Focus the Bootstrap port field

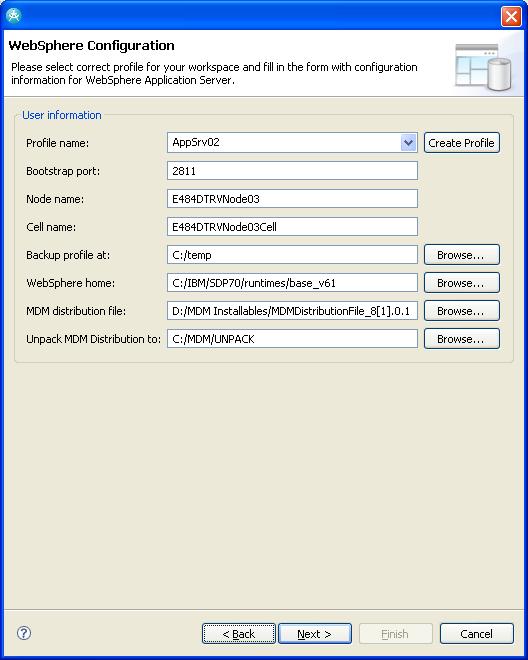[x=292, y=170]
